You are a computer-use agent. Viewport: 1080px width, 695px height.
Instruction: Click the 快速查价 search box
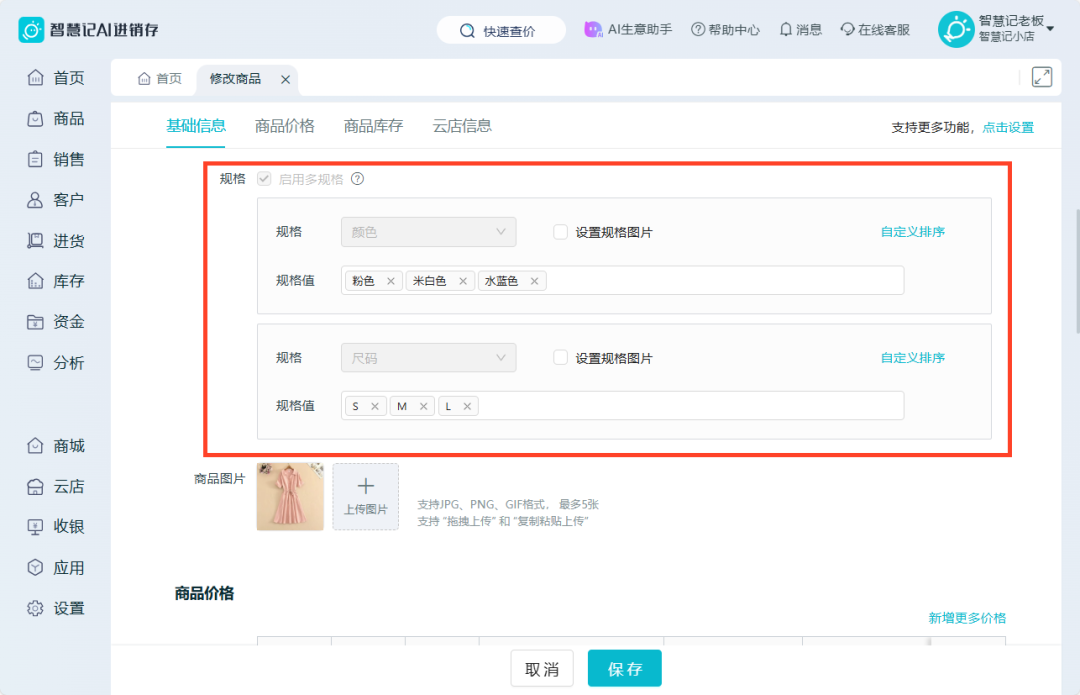pos(501,30)
